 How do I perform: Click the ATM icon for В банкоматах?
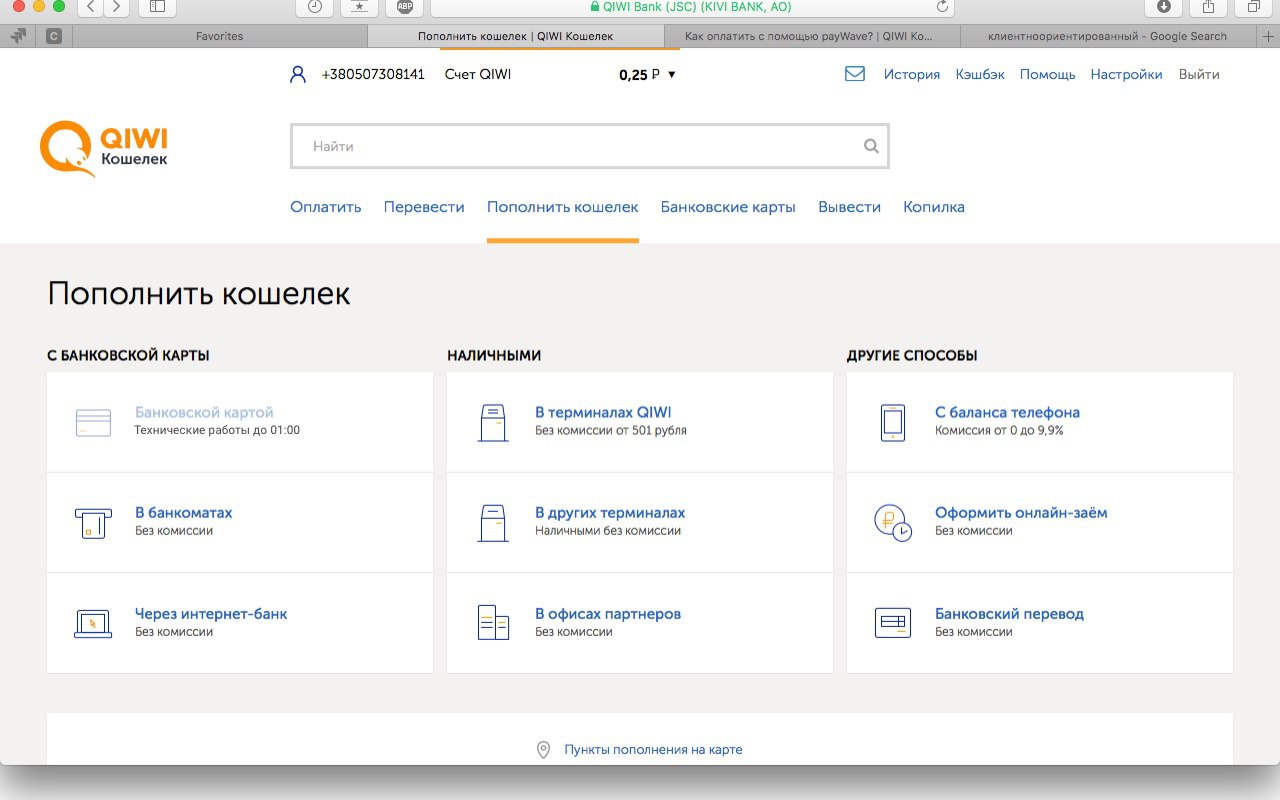[x=93, y=523]
